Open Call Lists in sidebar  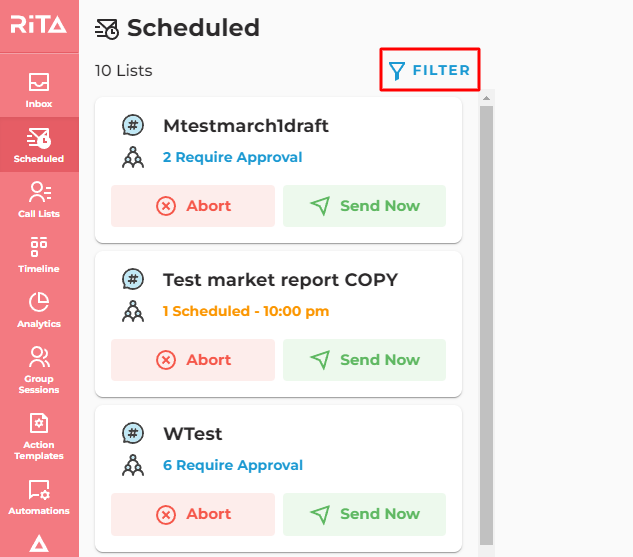pyautogui.click(x=39, y=199)
